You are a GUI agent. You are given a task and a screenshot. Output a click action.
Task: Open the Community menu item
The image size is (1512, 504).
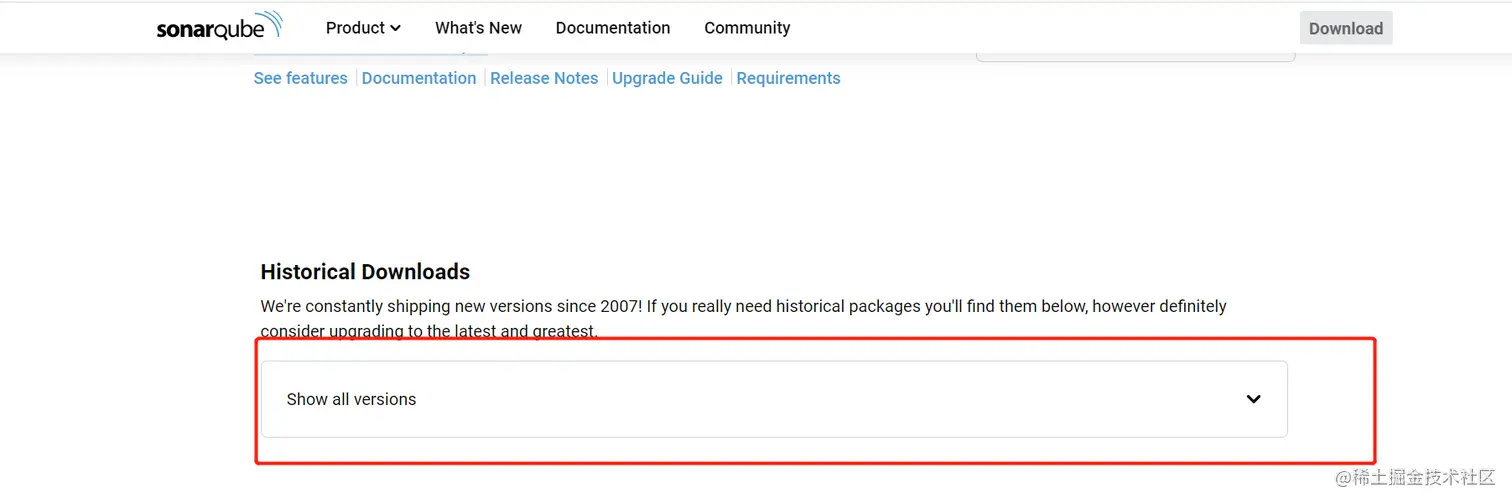coord(747,28)
